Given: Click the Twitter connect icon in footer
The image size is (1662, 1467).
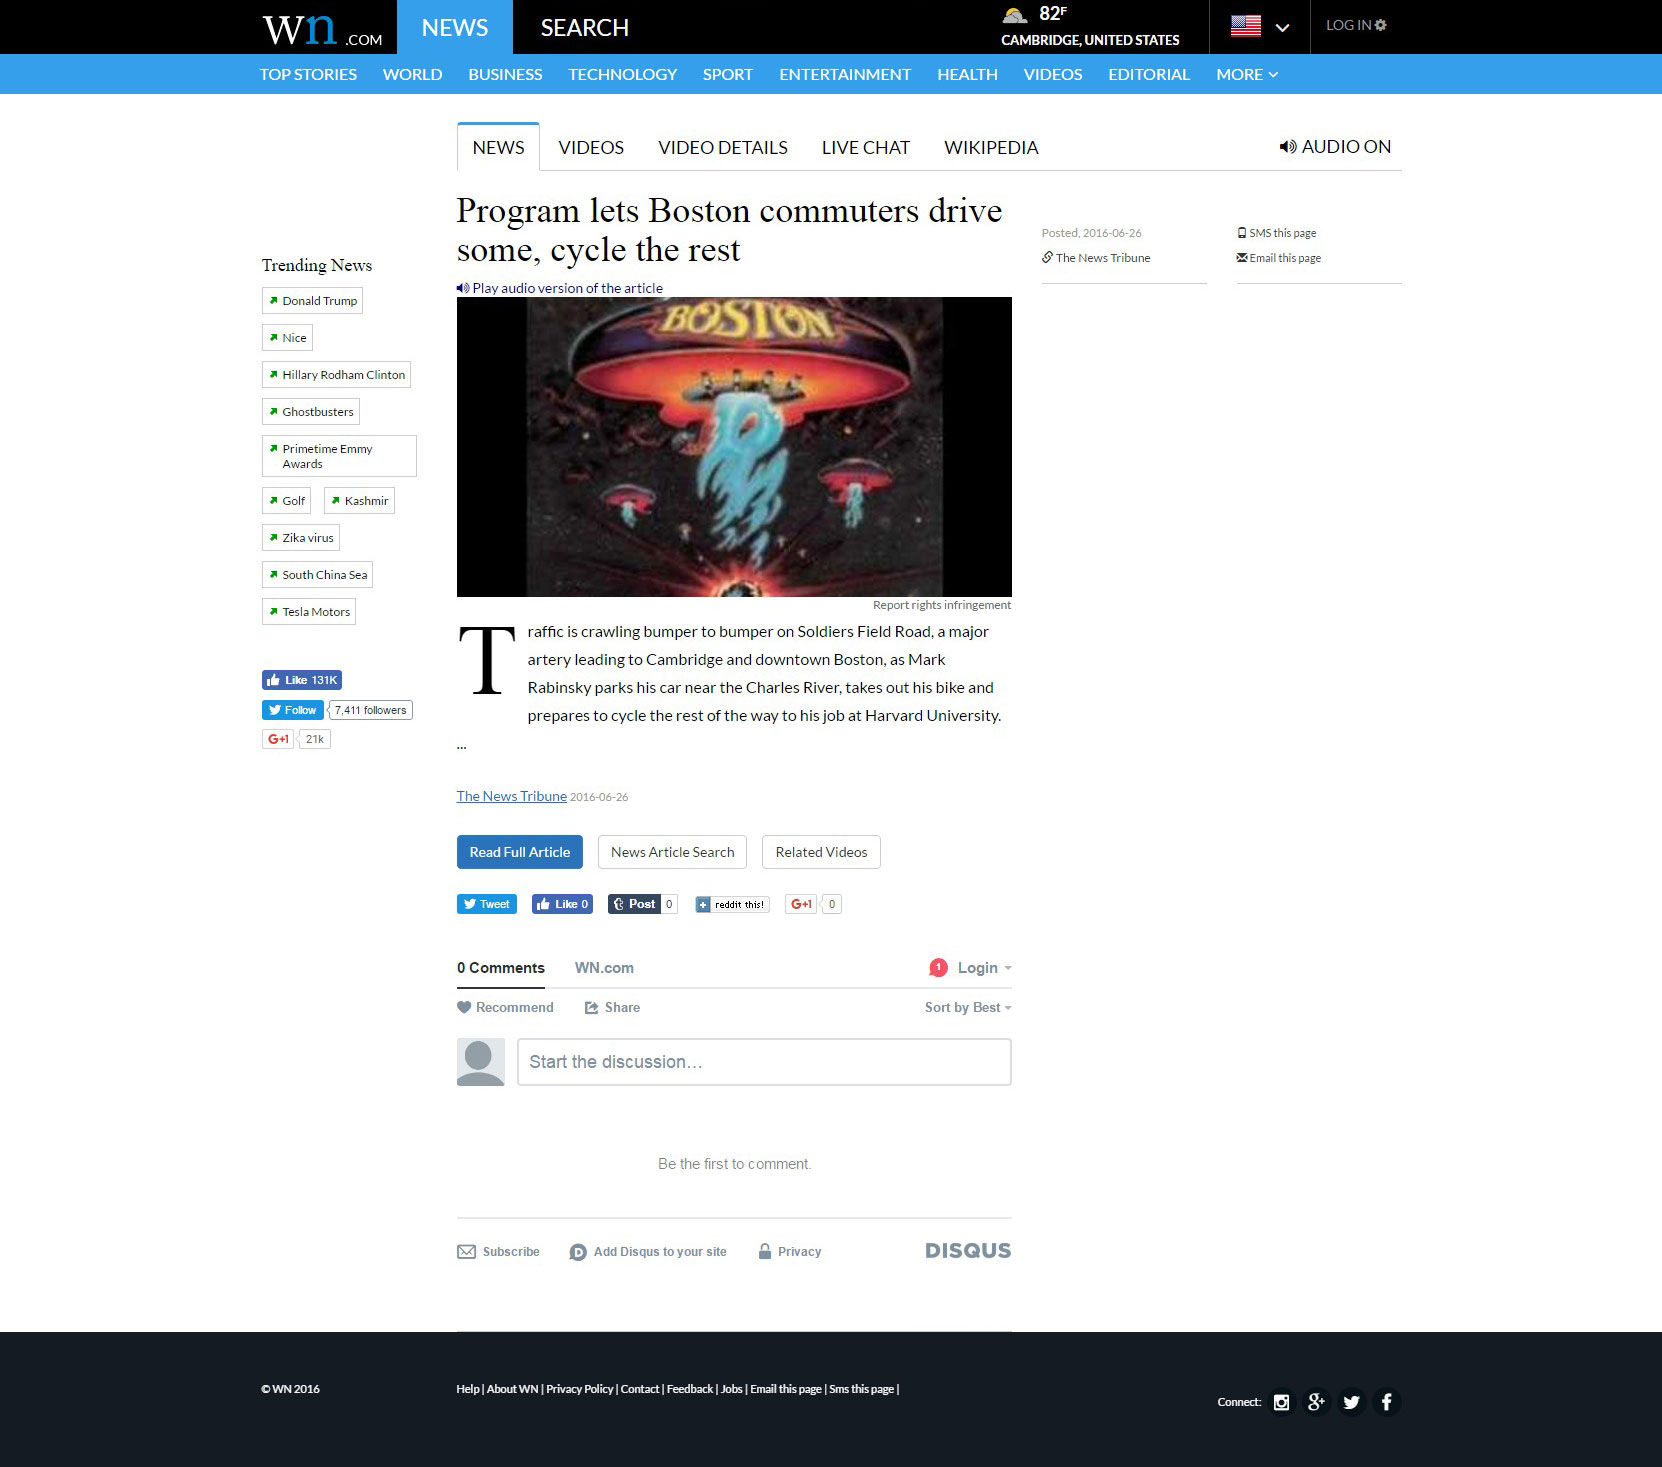Looking at the screenshot, I should pos(1351,1402).
